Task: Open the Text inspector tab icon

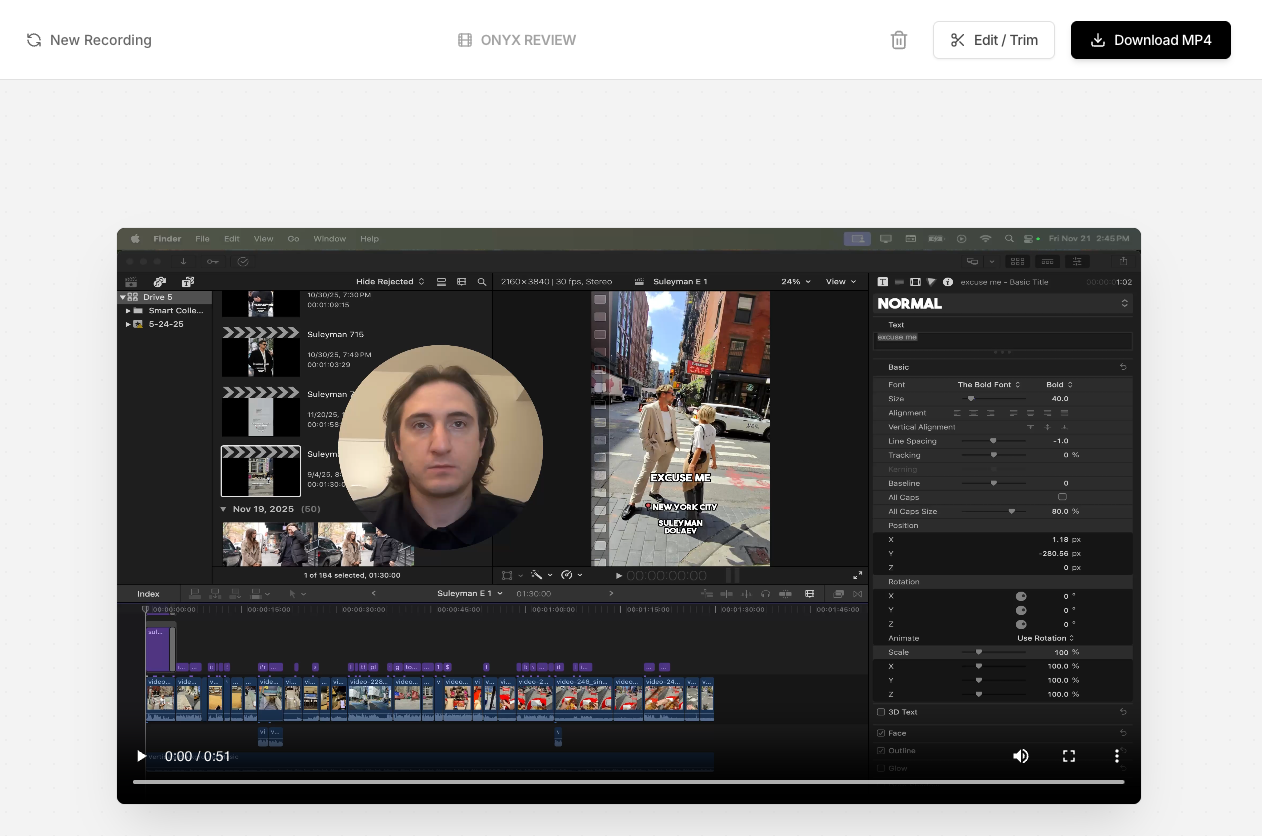Action: click(x=883, y=282)
